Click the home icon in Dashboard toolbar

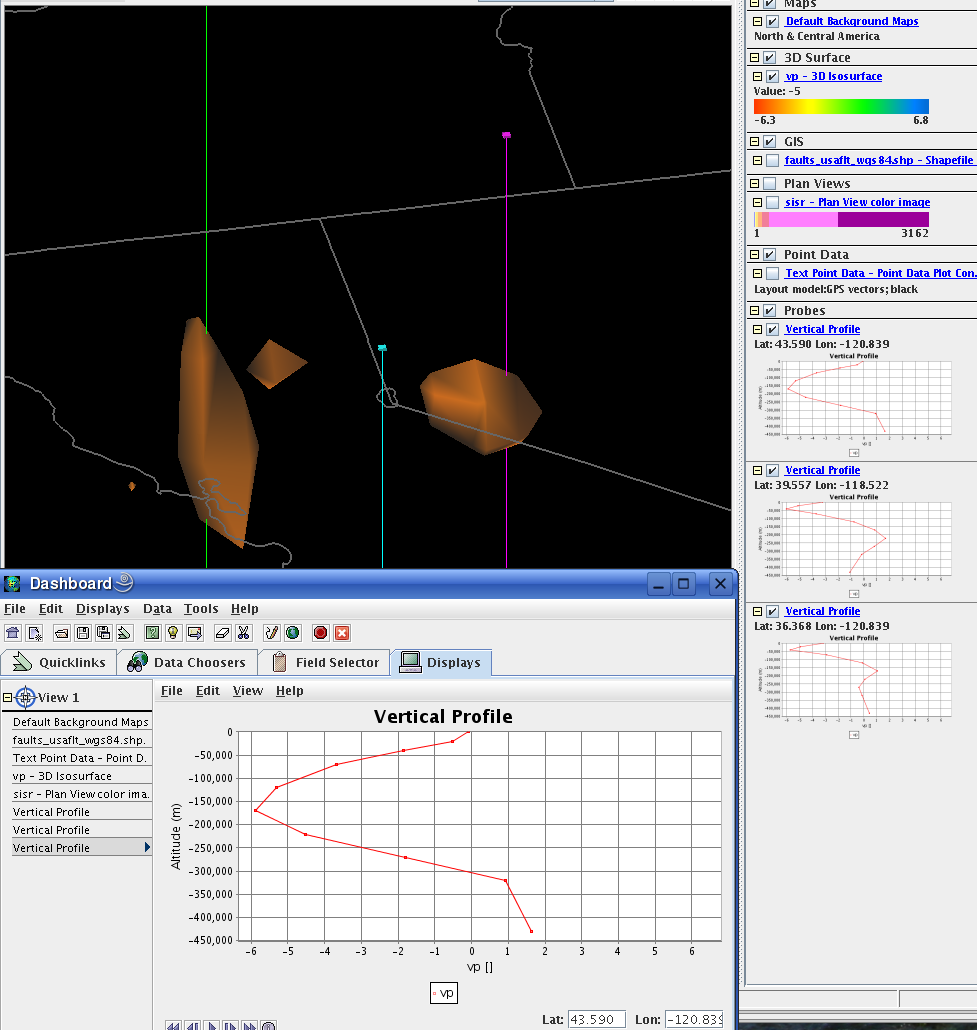point(12,632)
